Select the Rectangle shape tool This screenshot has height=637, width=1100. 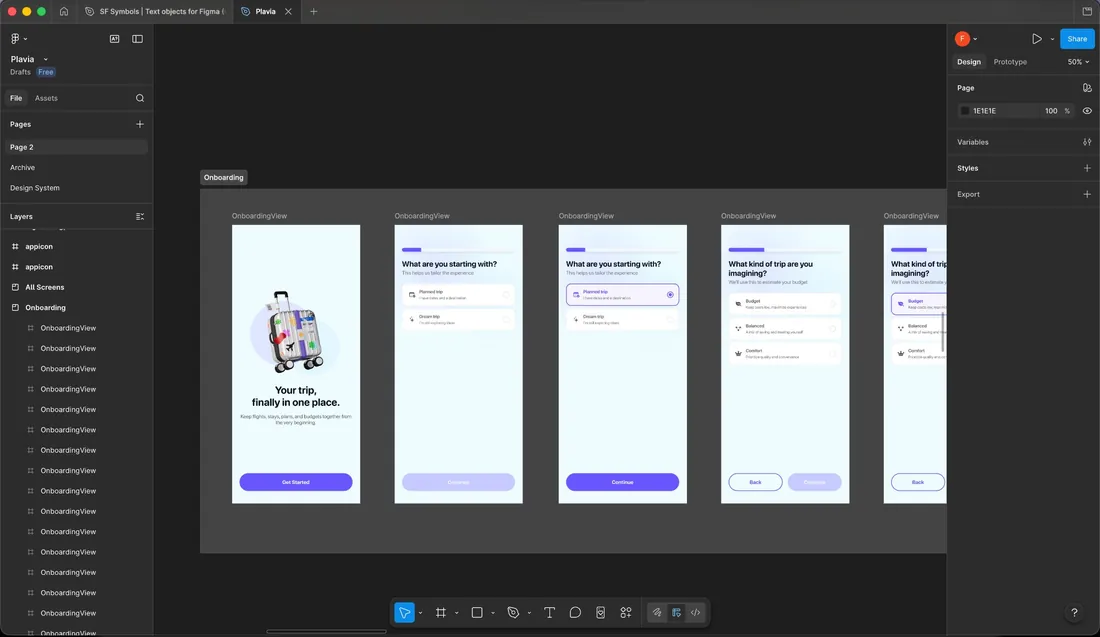(477, 612)
